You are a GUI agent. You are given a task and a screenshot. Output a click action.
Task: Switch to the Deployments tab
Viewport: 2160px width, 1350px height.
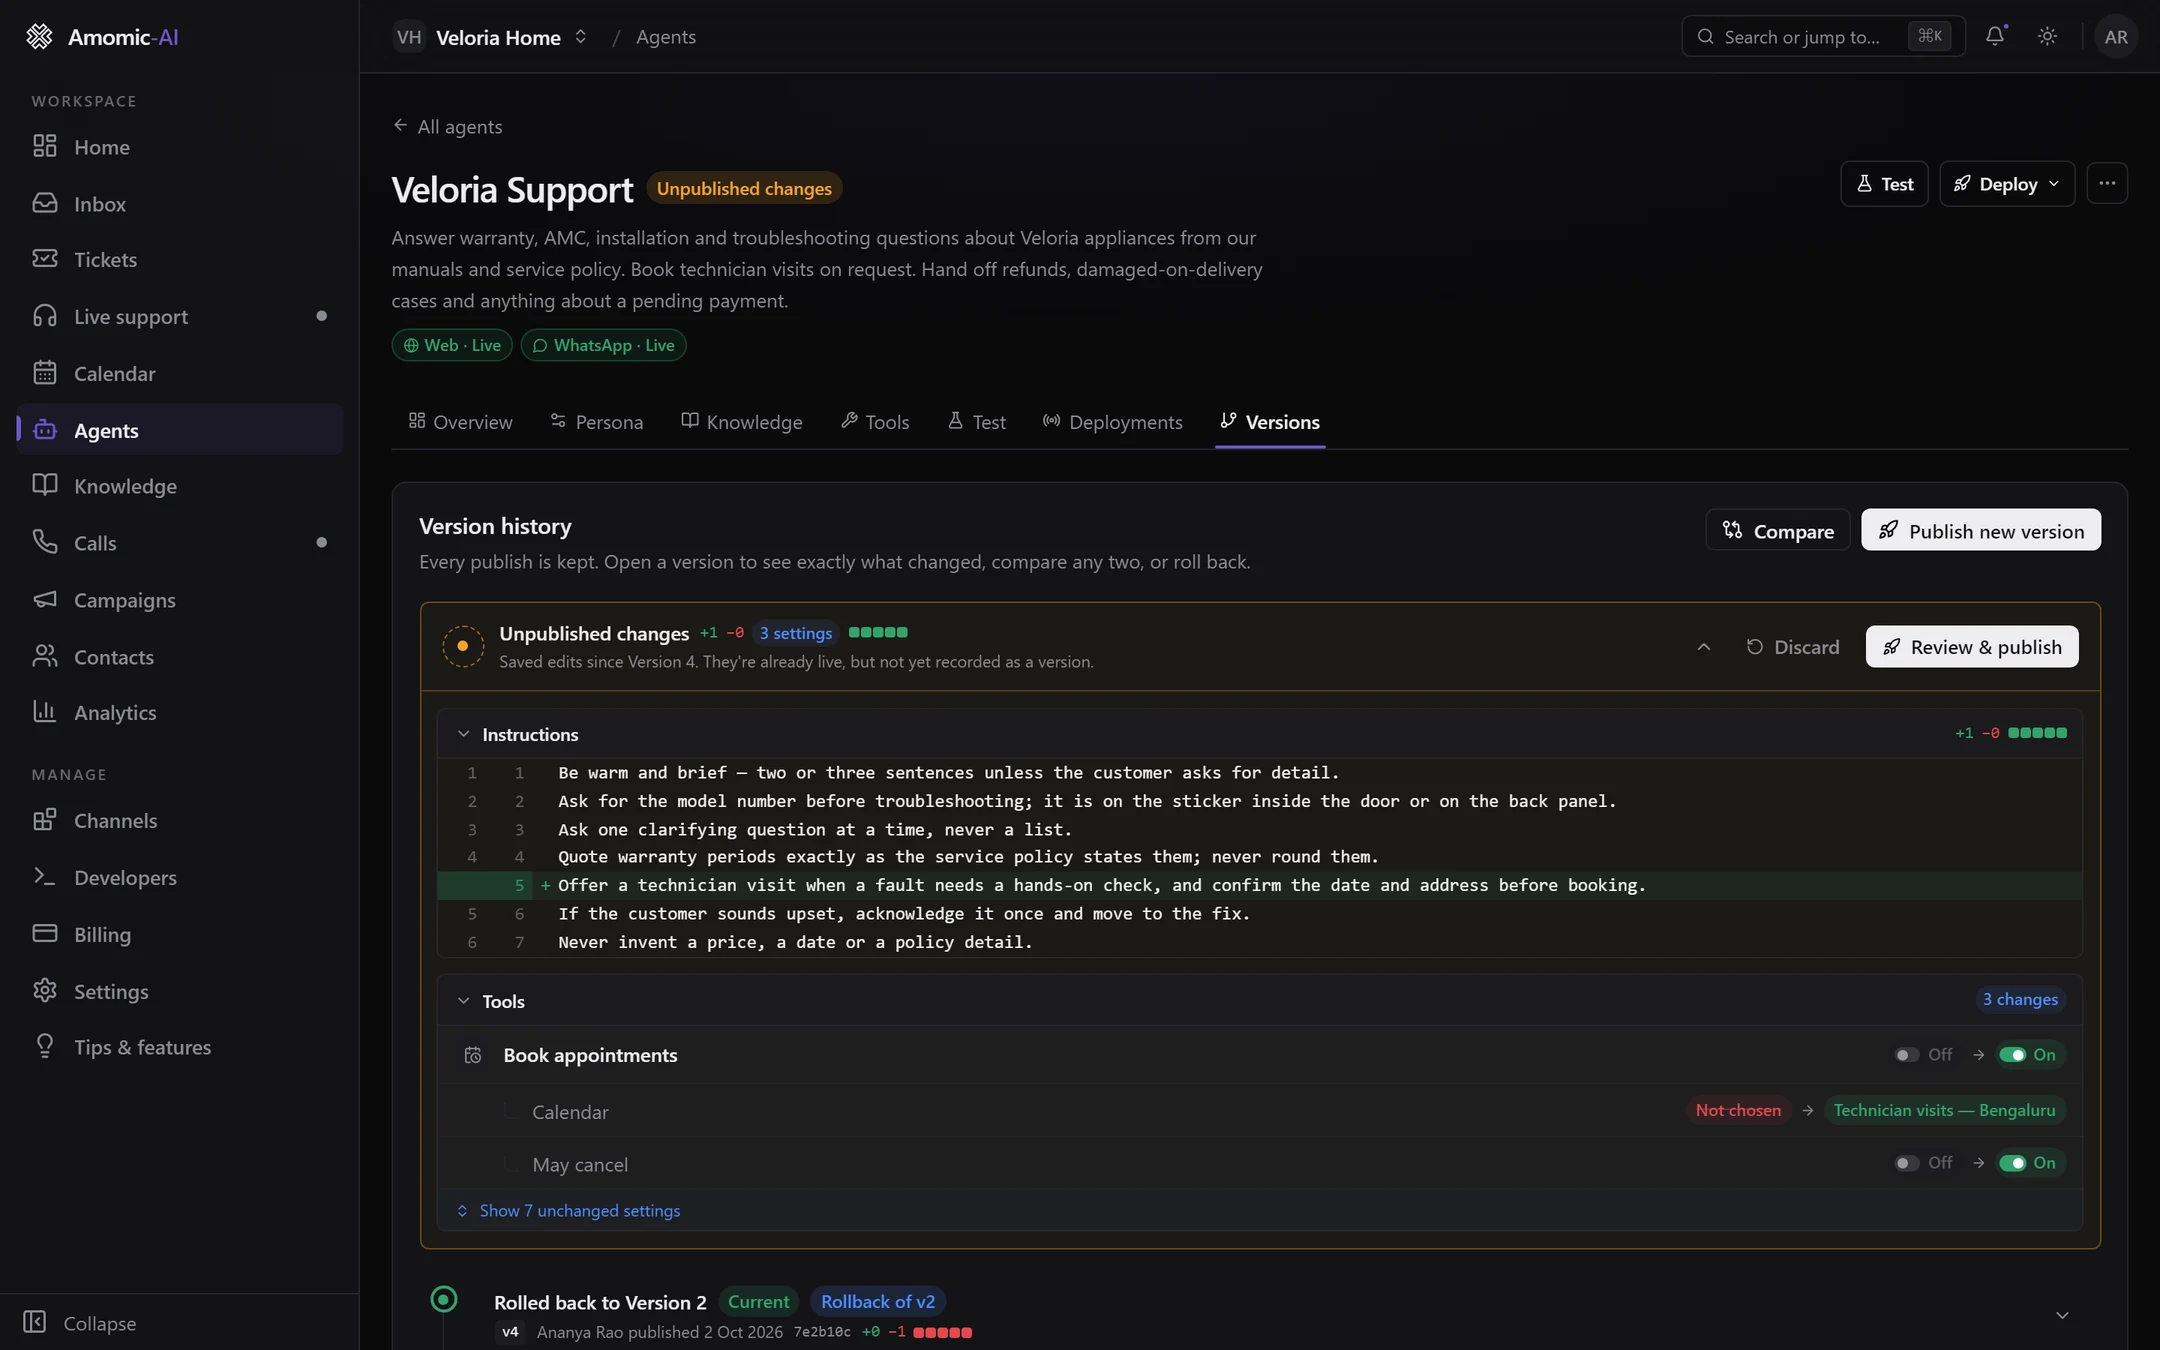tap(1112, 421)
